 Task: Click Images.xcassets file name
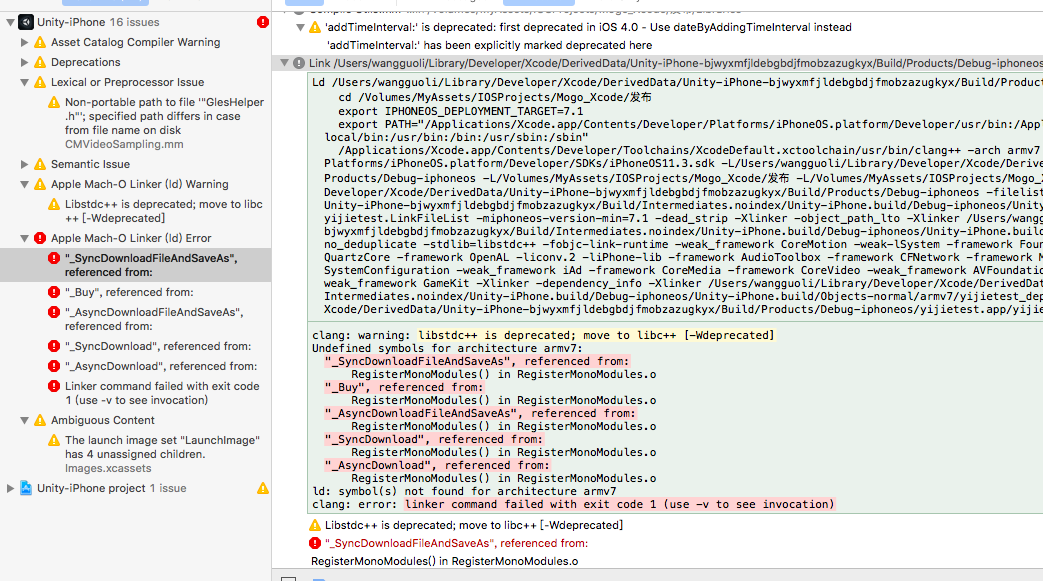108,469
